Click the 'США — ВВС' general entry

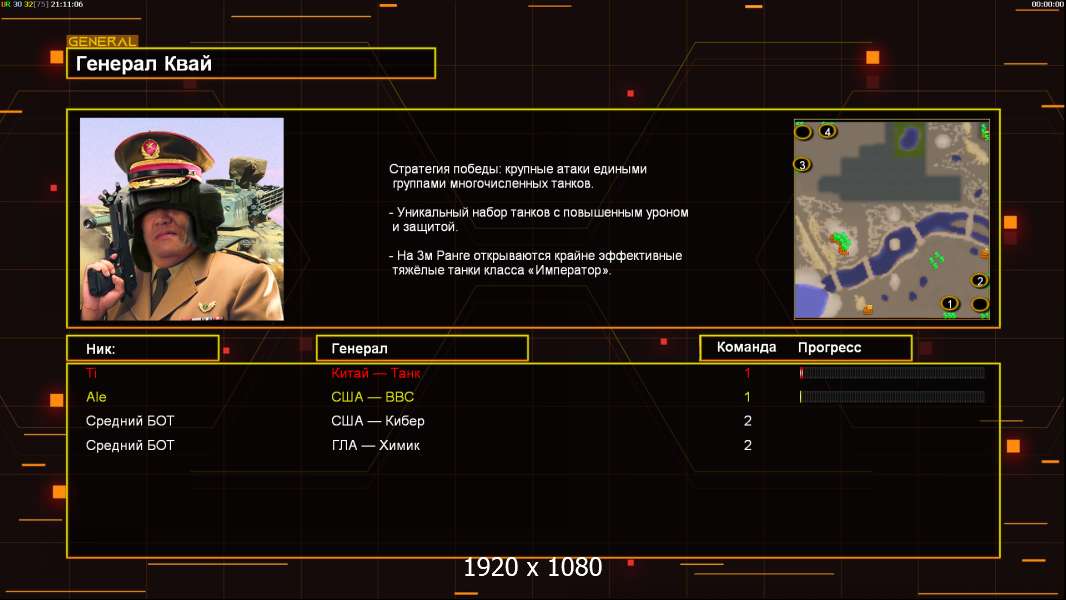[373, 397]
